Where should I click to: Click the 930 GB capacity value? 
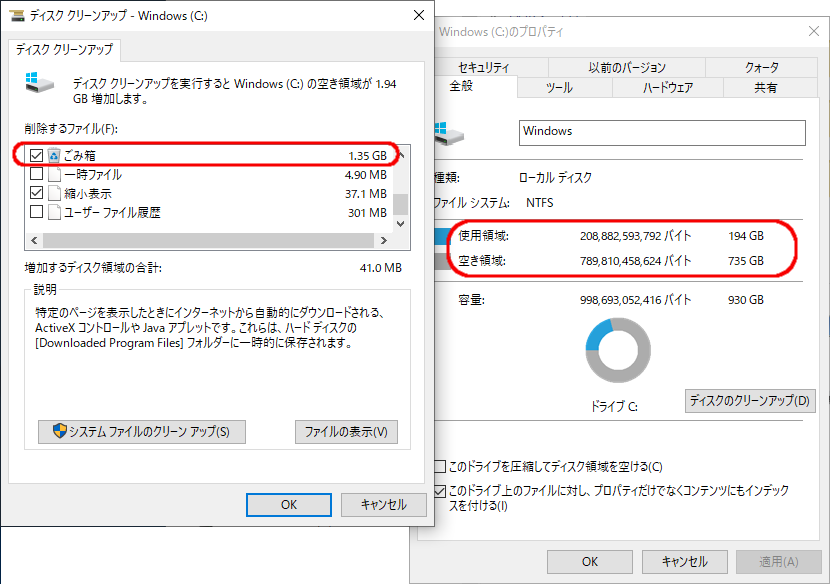[746, 300]
